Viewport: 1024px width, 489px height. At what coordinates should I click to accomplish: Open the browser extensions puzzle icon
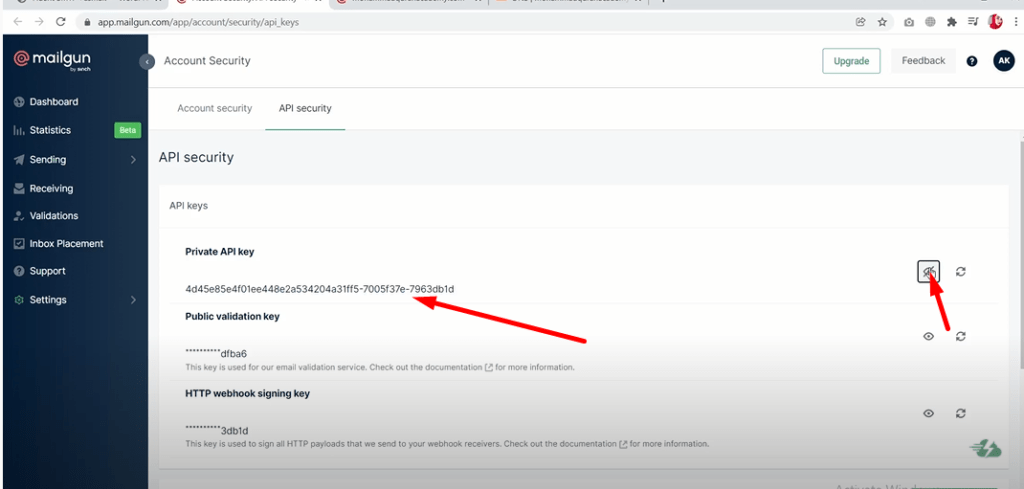click(952, 22)
